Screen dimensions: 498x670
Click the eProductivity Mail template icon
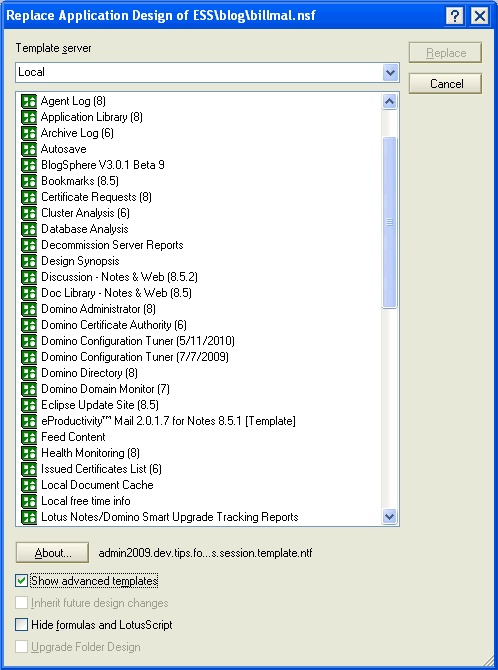(x=29, y=421)
